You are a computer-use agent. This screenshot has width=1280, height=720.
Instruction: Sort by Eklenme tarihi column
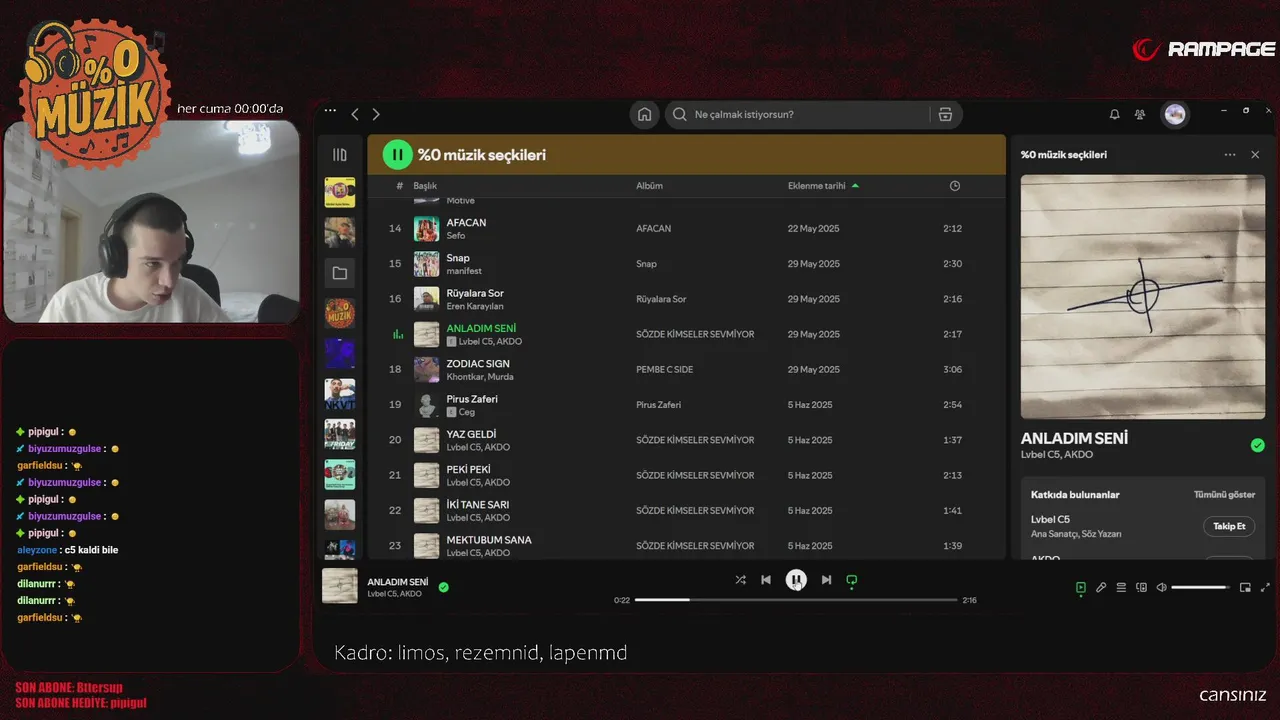[x=816, y=186]
